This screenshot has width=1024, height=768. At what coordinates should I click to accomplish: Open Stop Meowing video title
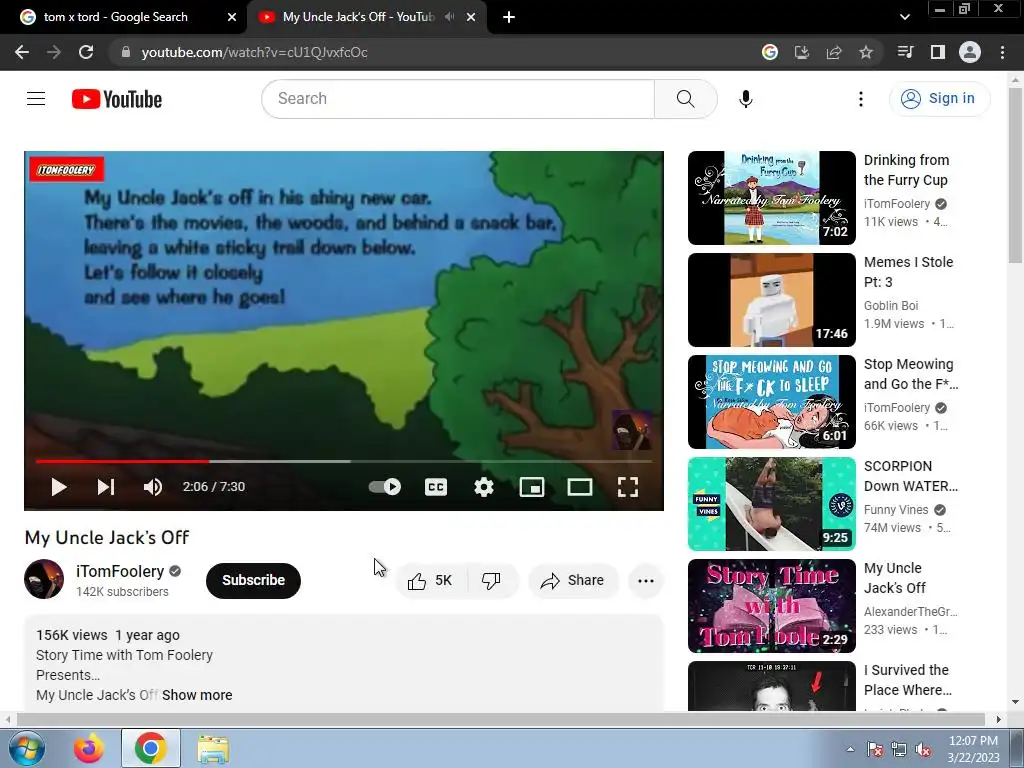910,374
